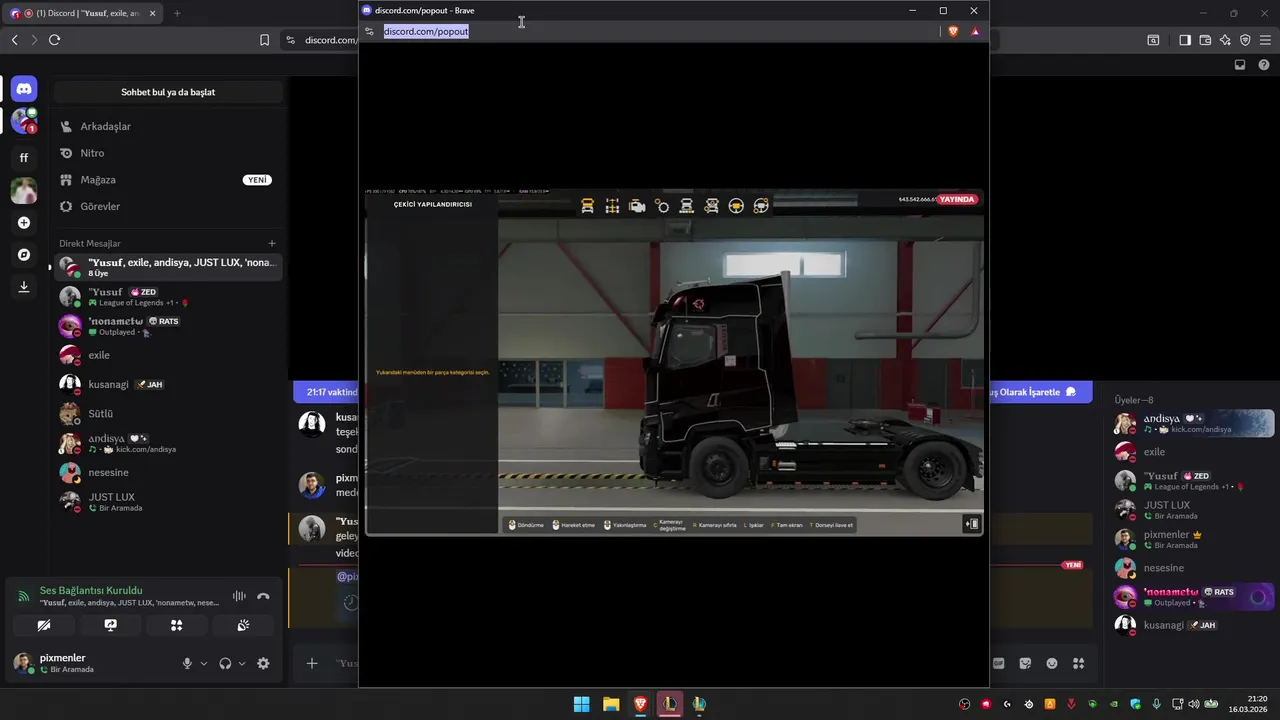1280x720 pixels.
Task: Open DM with exile in DM list
Action: (x=167, y=355)
